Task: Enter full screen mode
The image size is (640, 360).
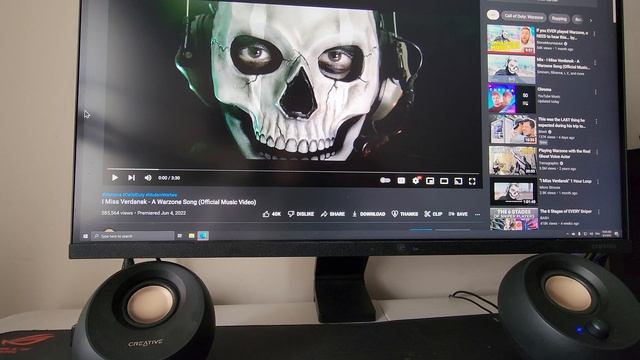Action: pyautogui.click(x=472, y=181)
